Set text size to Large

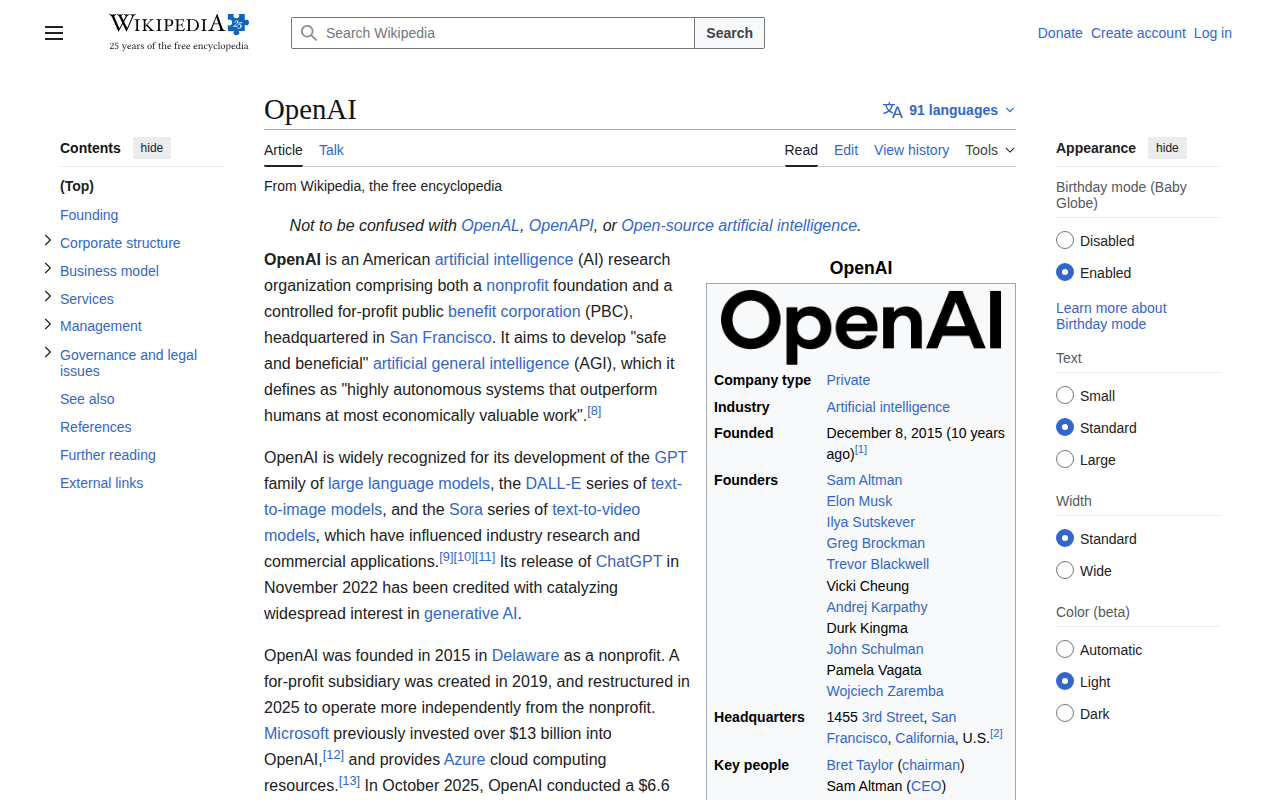1065,459
